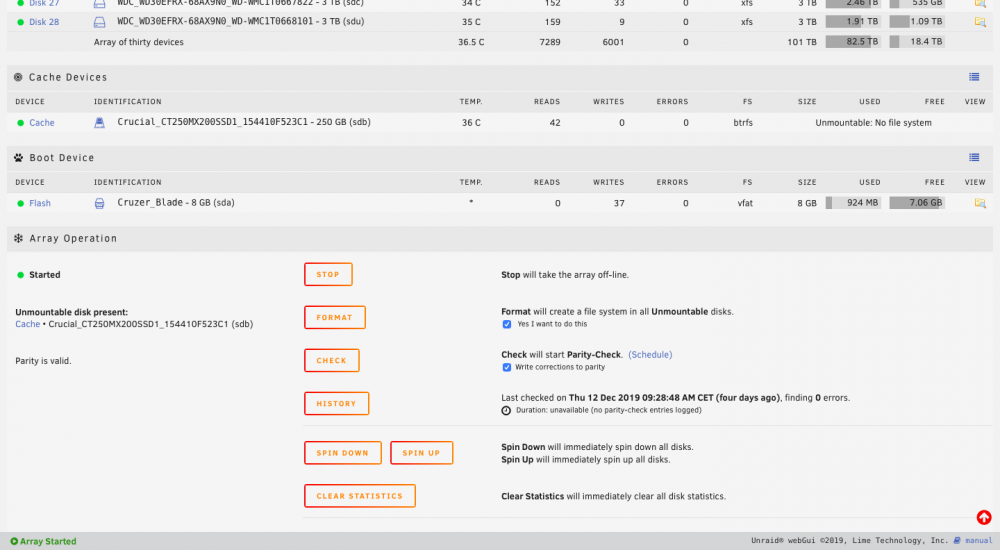Click the Array Started status icon
Screen dimensions: 1000x550
(x=14, y=541)
